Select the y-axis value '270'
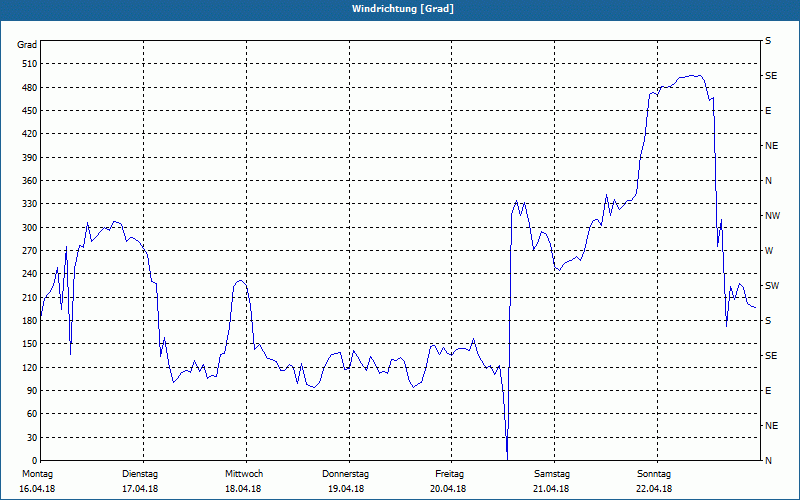Screen dimensions: 800x500 pyautogui.click(x=30, y=251)
